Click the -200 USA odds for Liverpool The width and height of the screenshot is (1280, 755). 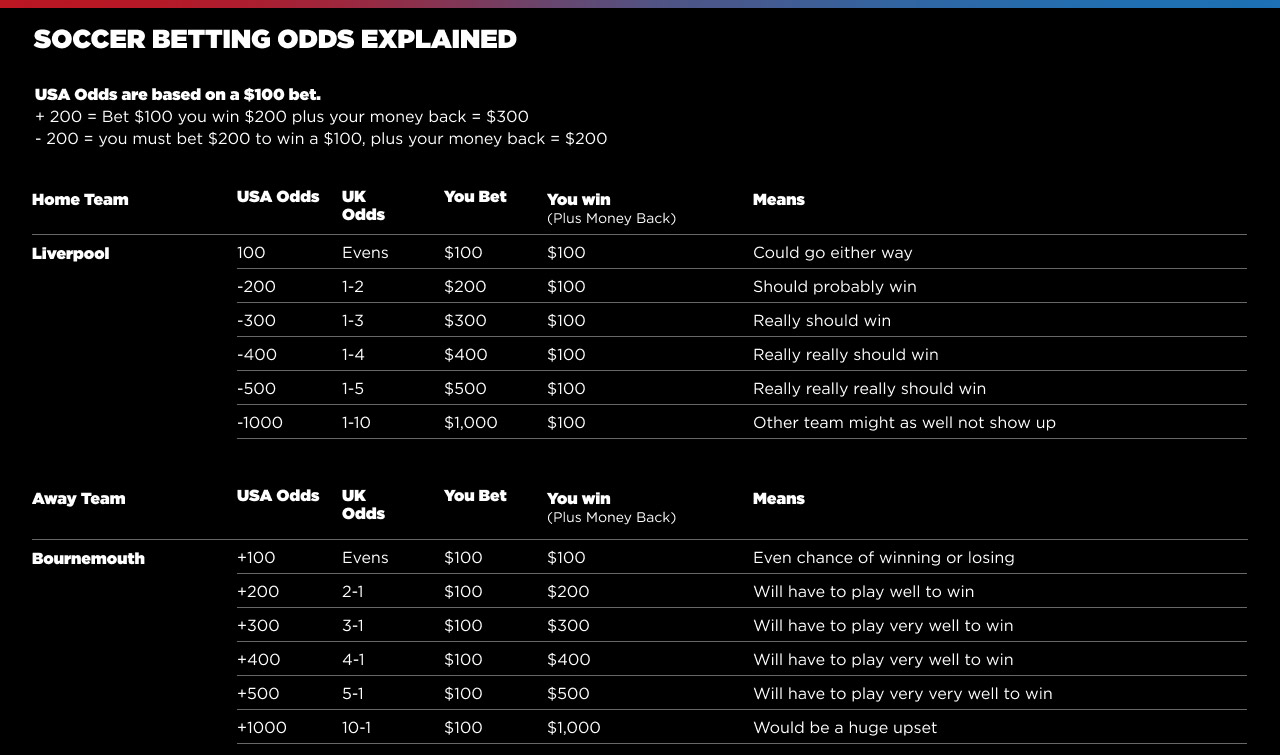[x=256, y=287]
